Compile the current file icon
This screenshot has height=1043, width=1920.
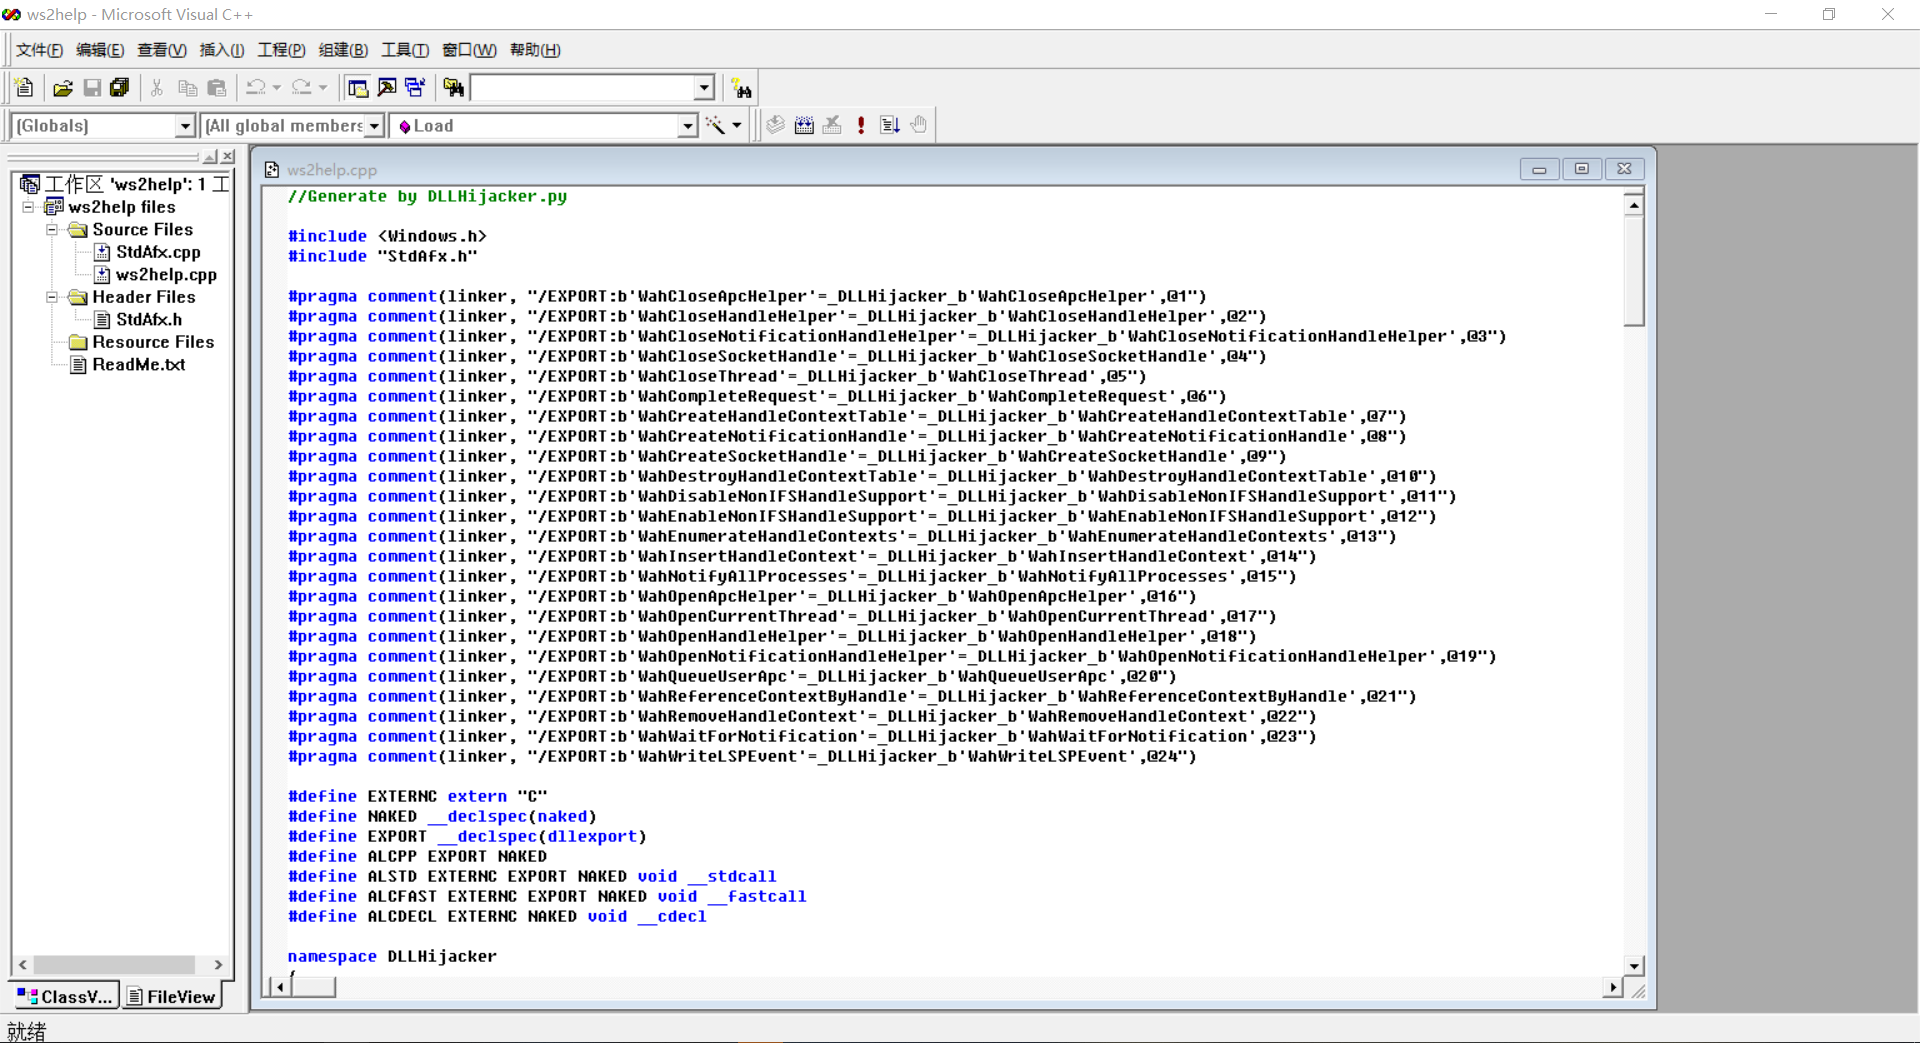775,125
